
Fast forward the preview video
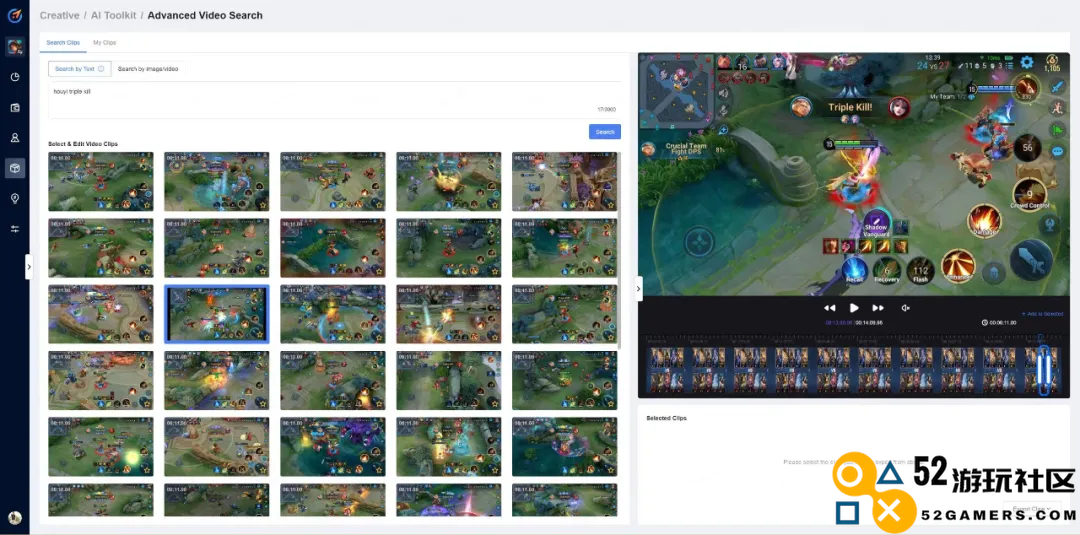tap(878, 308)
